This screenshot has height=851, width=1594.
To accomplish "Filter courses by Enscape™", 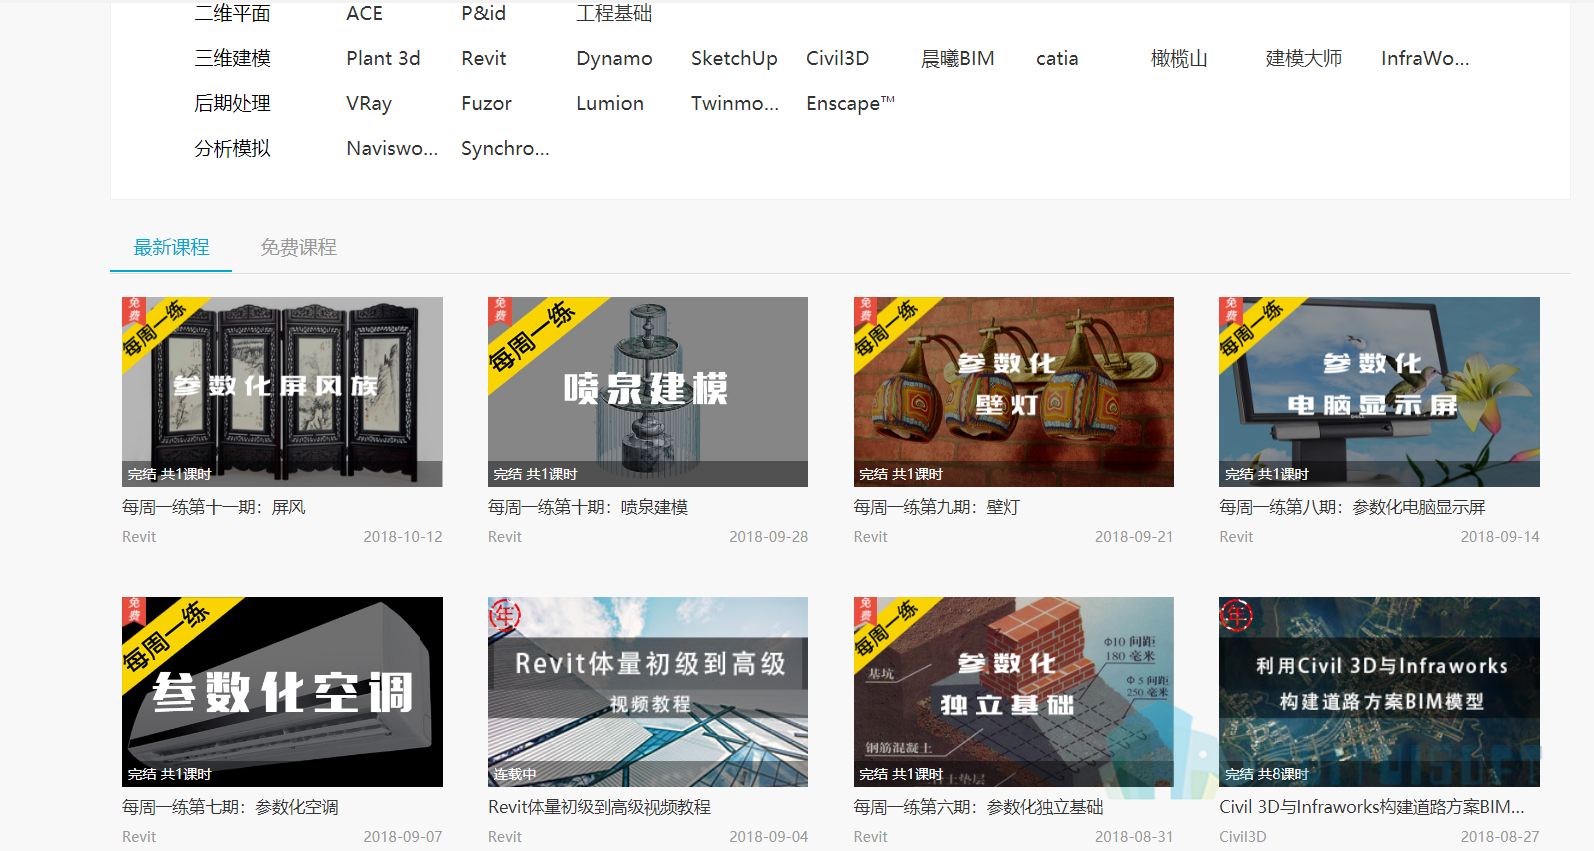I will click(x=850, y=103).
